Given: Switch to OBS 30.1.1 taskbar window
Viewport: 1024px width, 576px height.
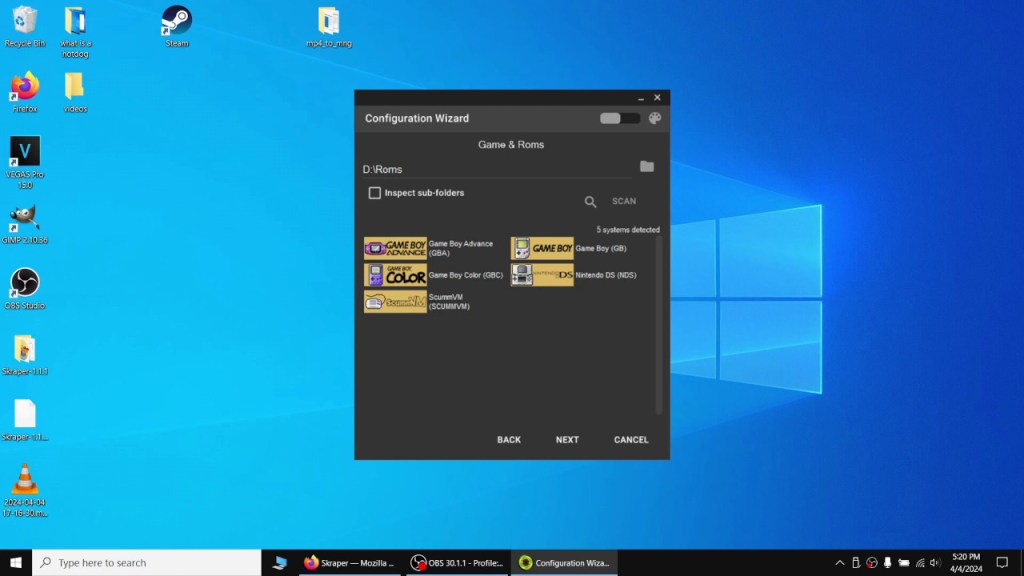Looking at the screenshot, I should pos(457,563).
